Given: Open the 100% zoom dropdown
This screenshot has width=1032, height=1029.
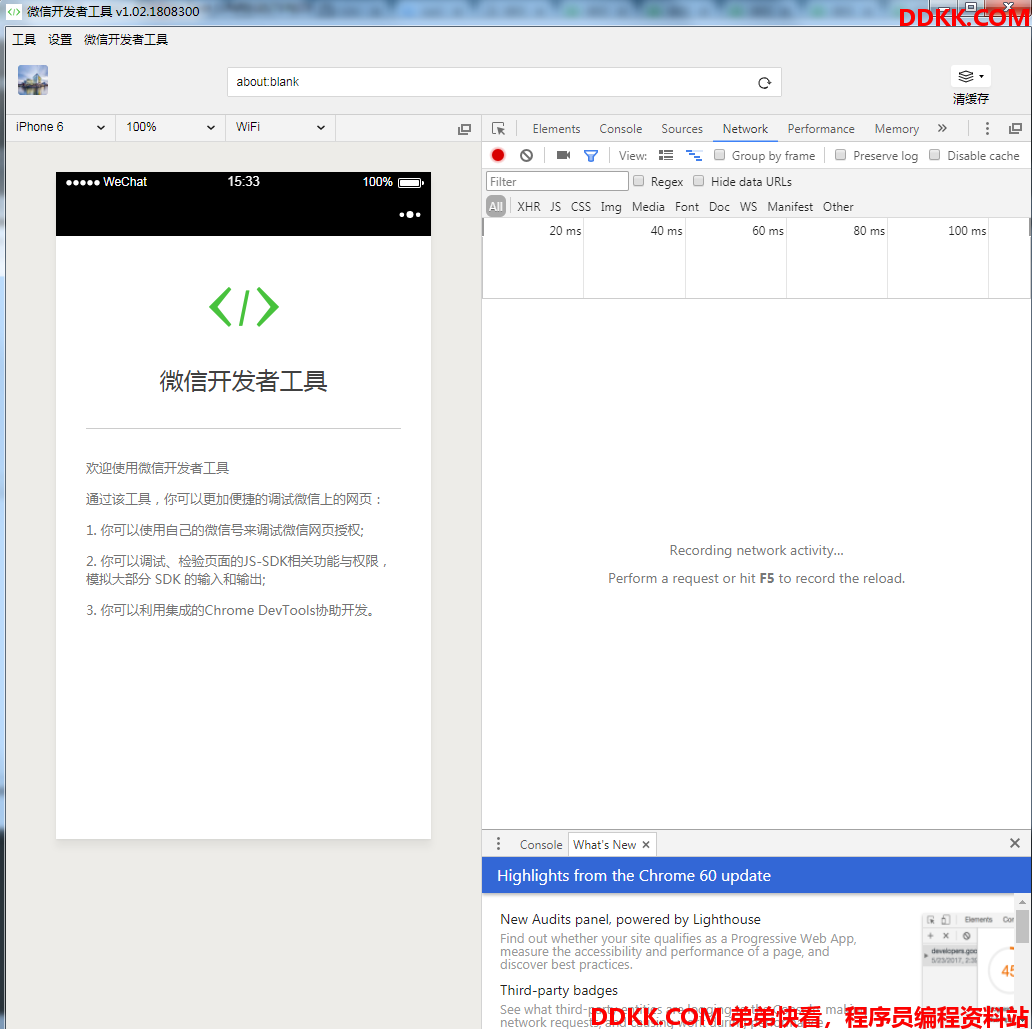Looking at the screenshot, I should pyautogui.click(x=170, y=127).
